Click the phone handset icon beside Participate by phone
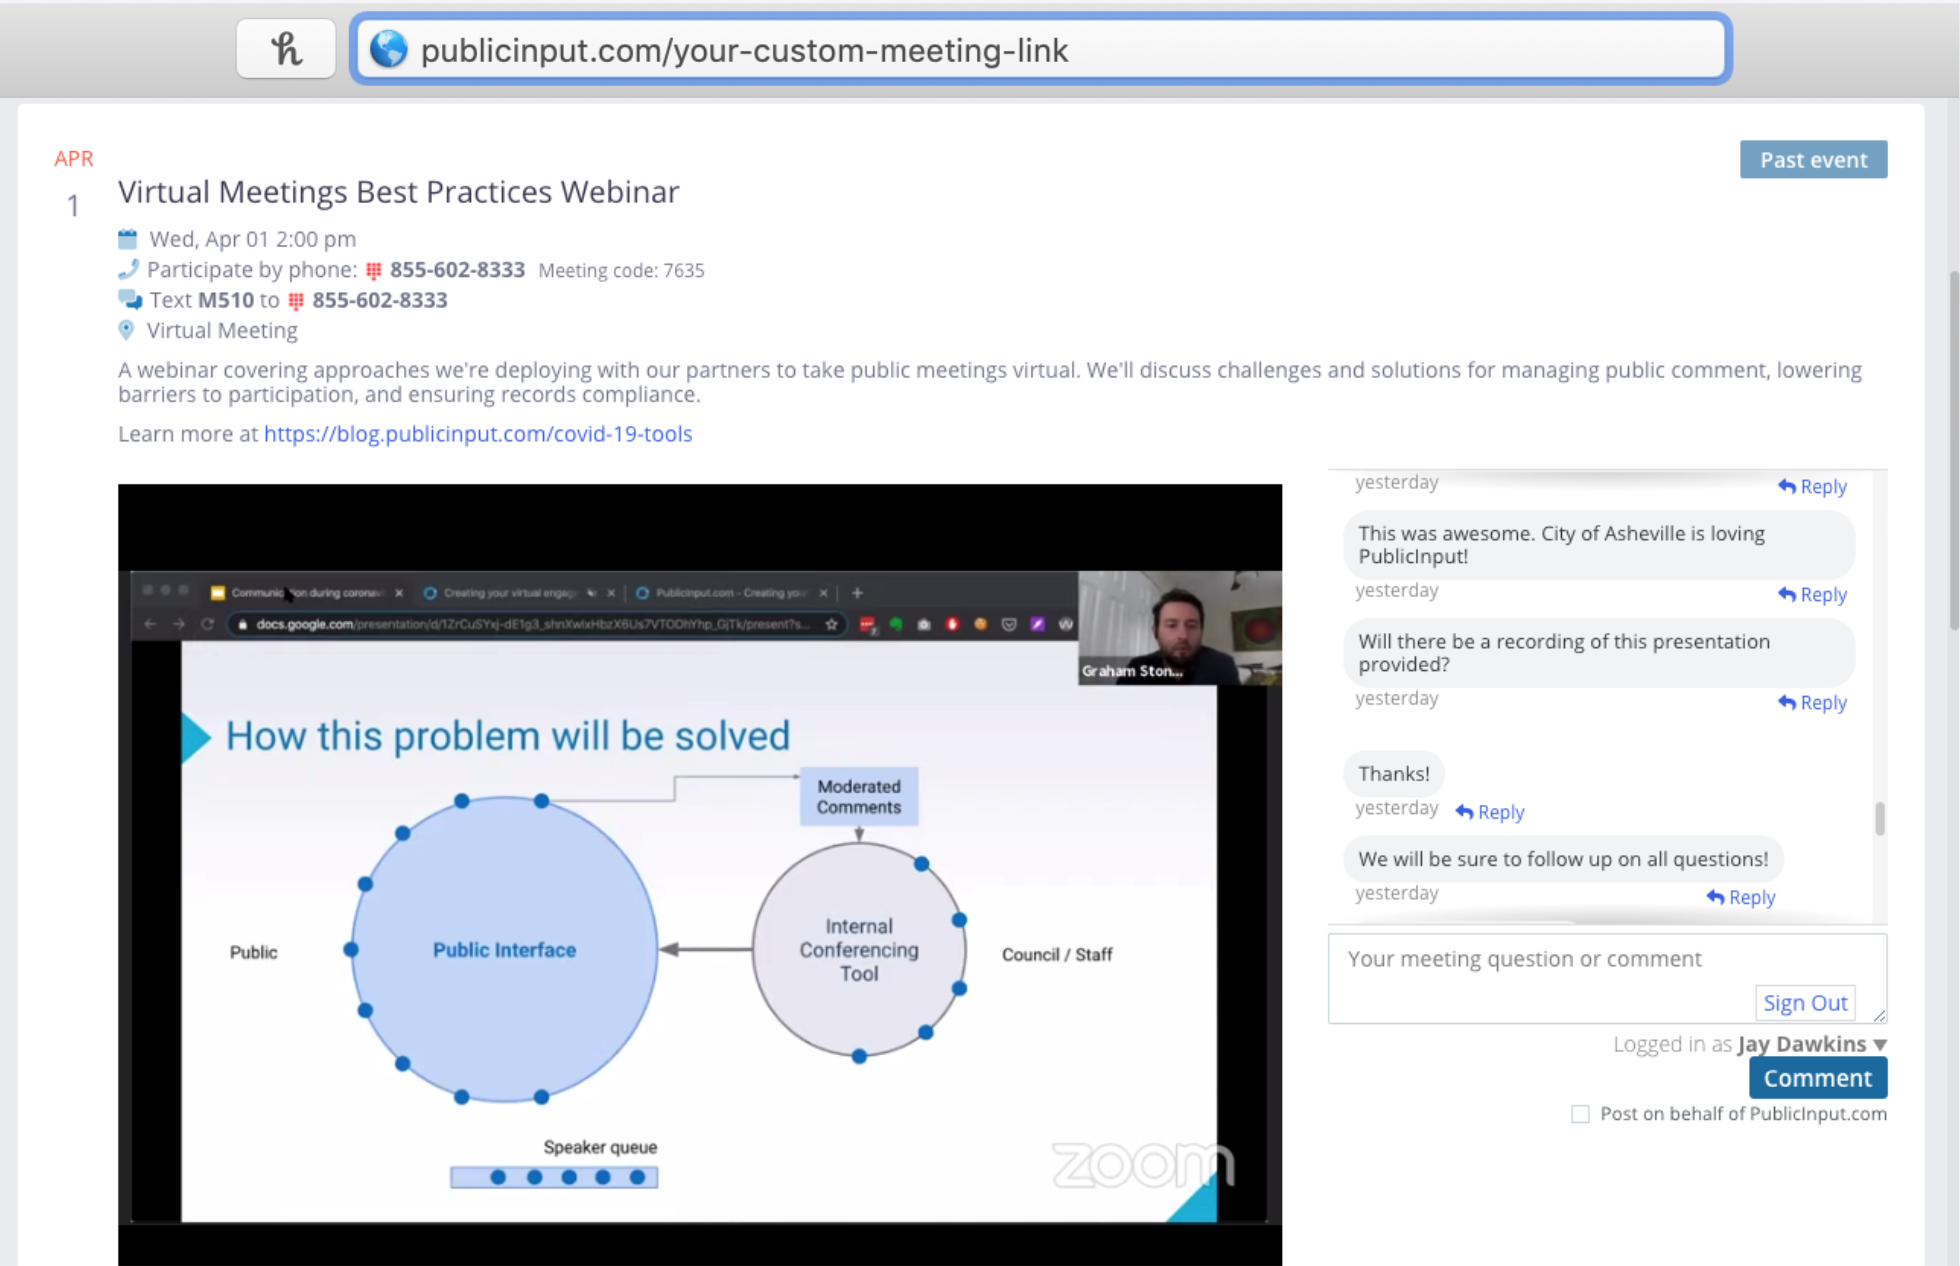Image resolution: width=1960 pixels, height=1266 pixels. click(127, 269)
